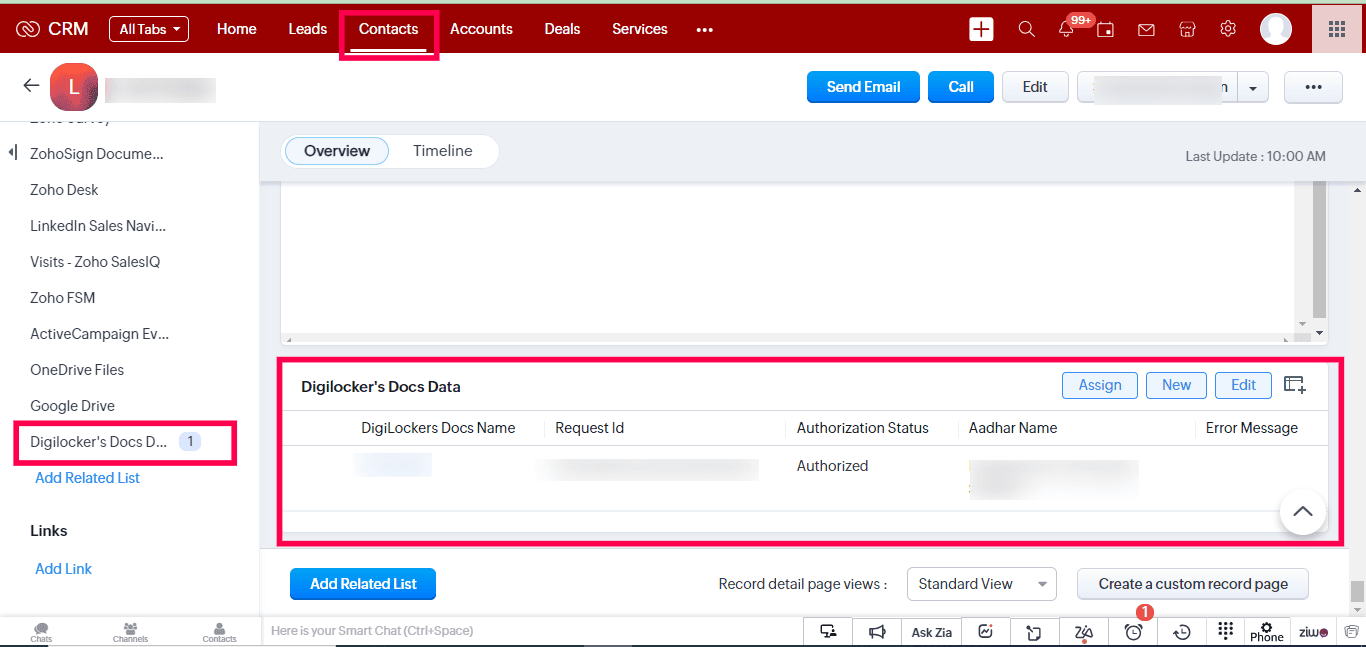The image size is (1366, 647).
Task: Open notifications bell with 99+ badge
Action: point(1067,29)
